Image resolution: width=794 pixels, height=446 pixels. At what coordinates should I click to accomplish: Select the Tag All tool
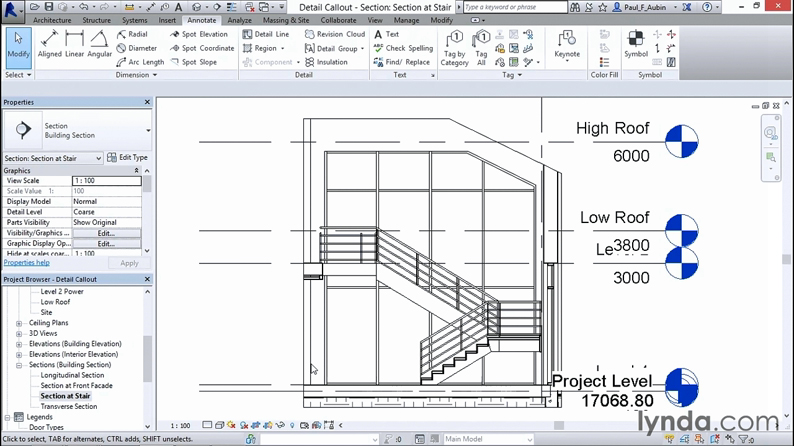click(x=482, y=48)
